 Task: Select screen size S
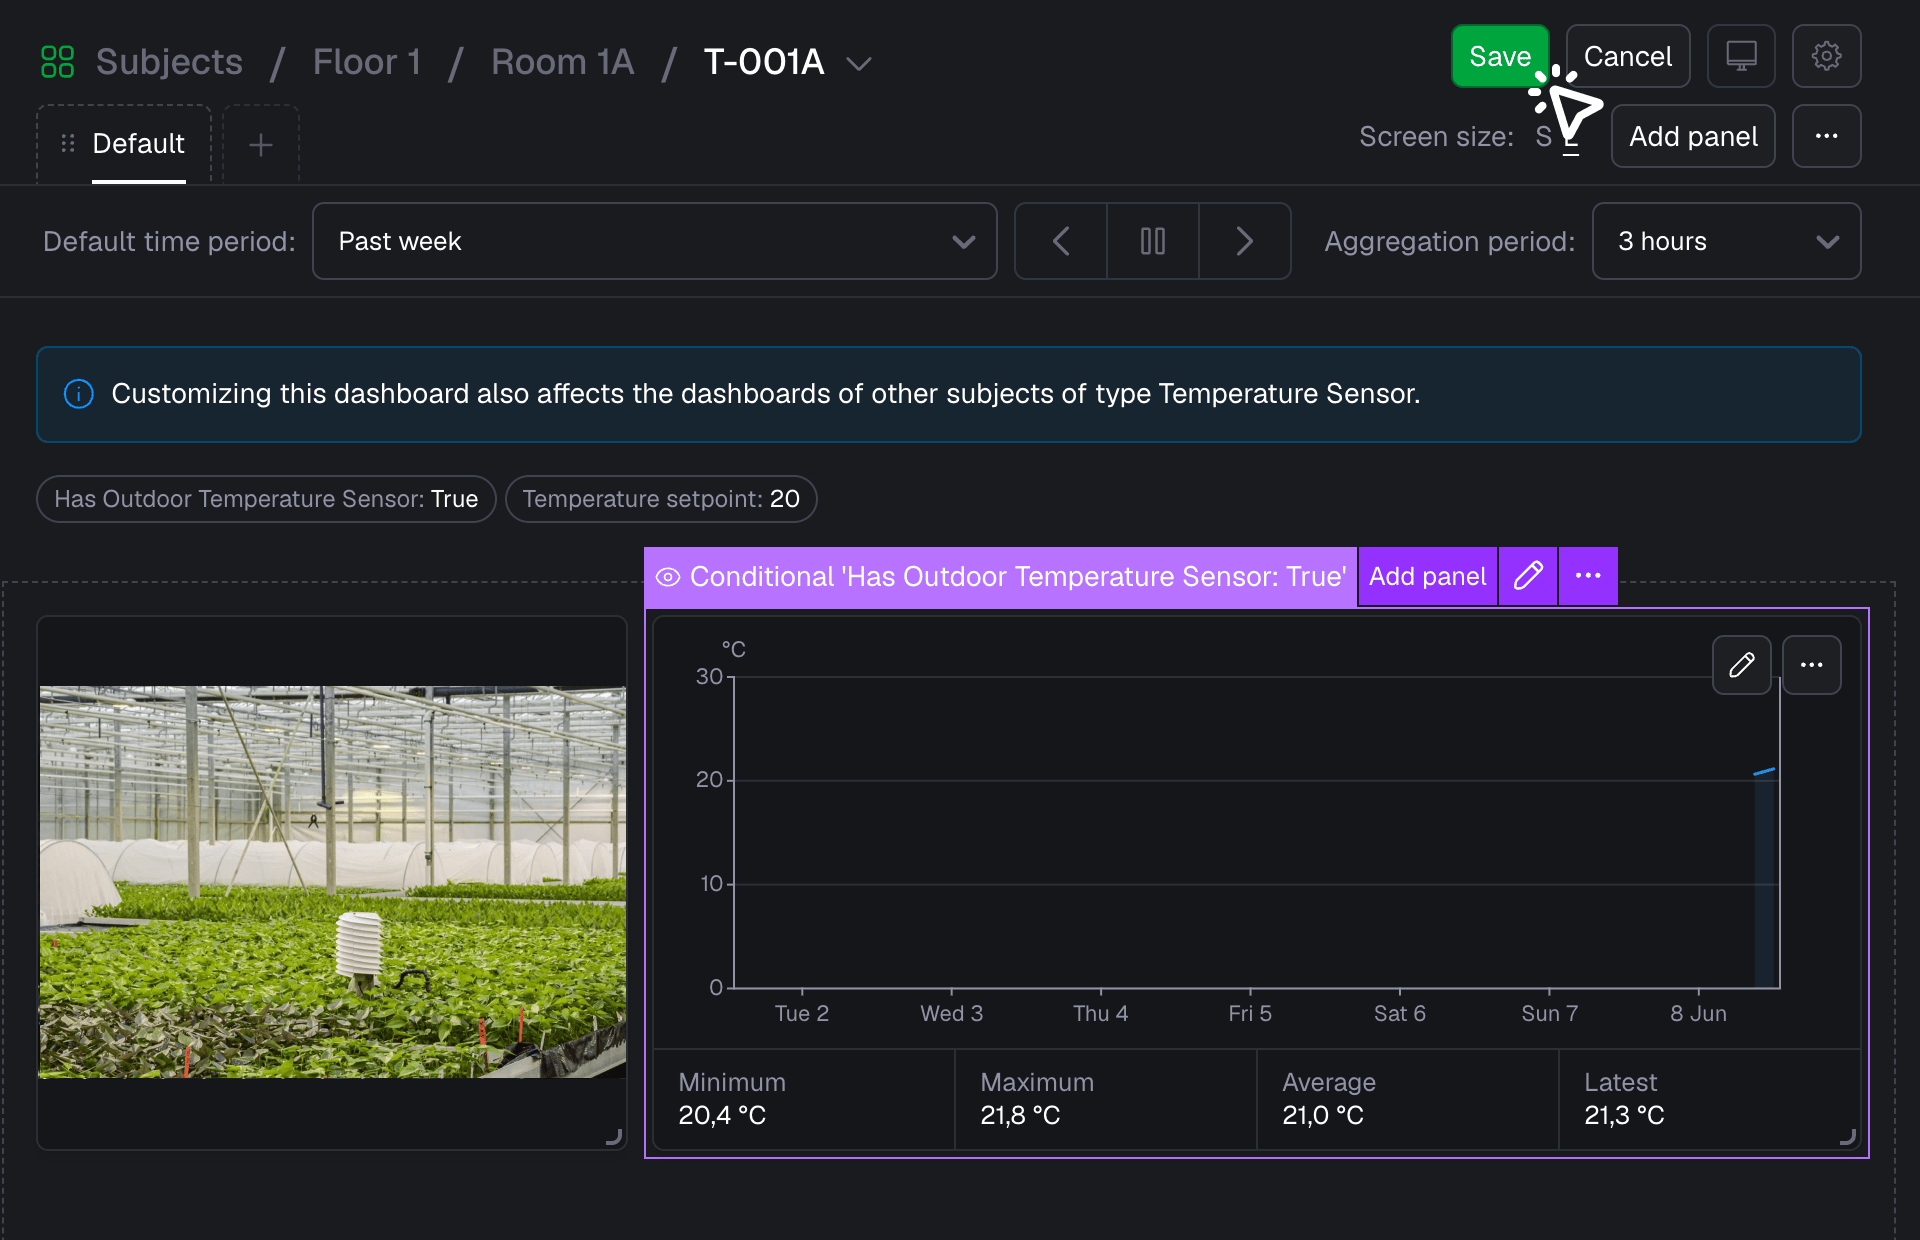click(1544, 137)
